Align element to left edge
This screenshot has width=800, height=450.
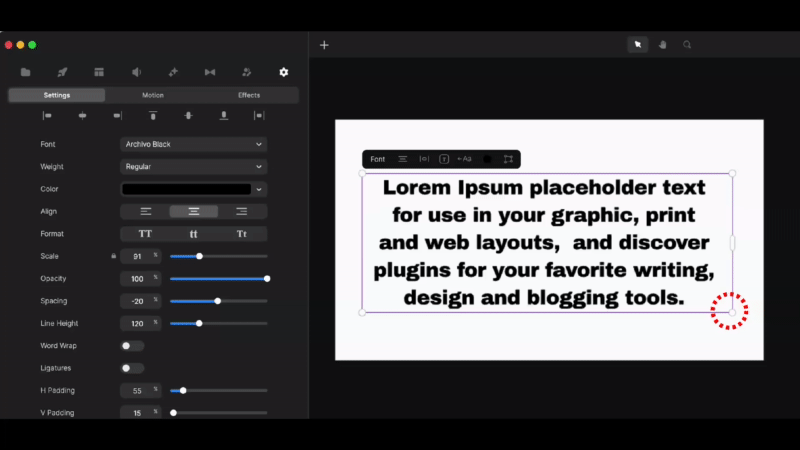[x=47, y=116]
